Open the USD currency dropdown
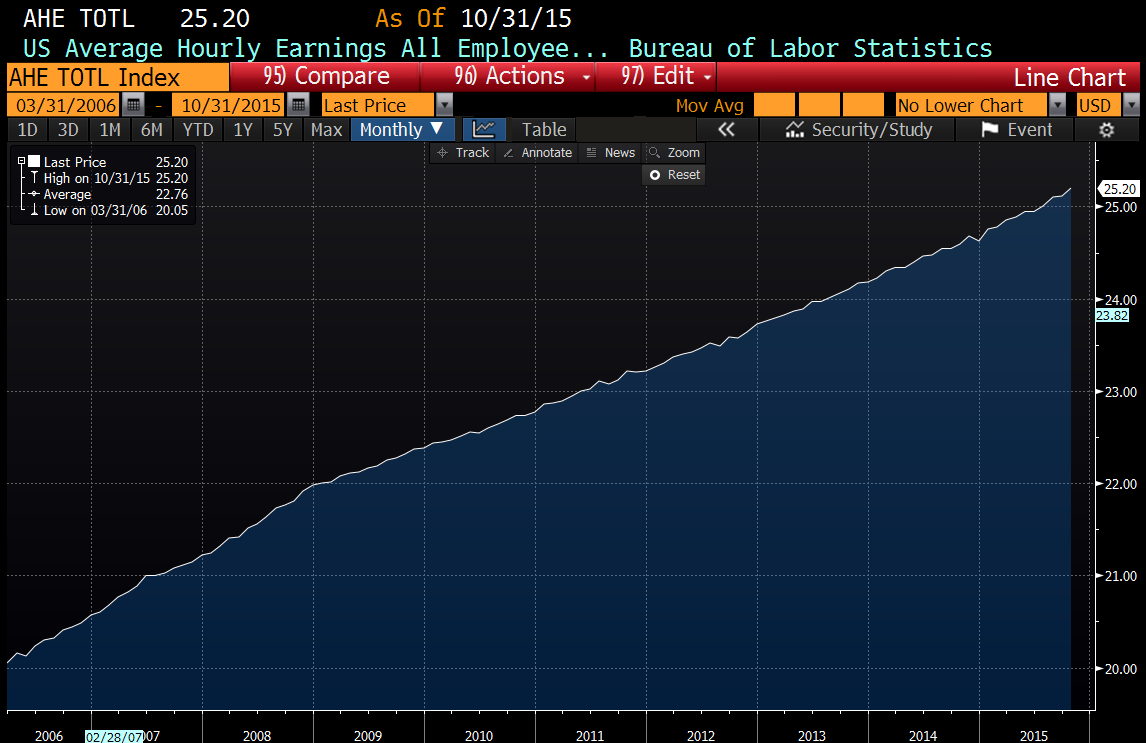This screenshot has width=1146, height=743. (1131, 105)
